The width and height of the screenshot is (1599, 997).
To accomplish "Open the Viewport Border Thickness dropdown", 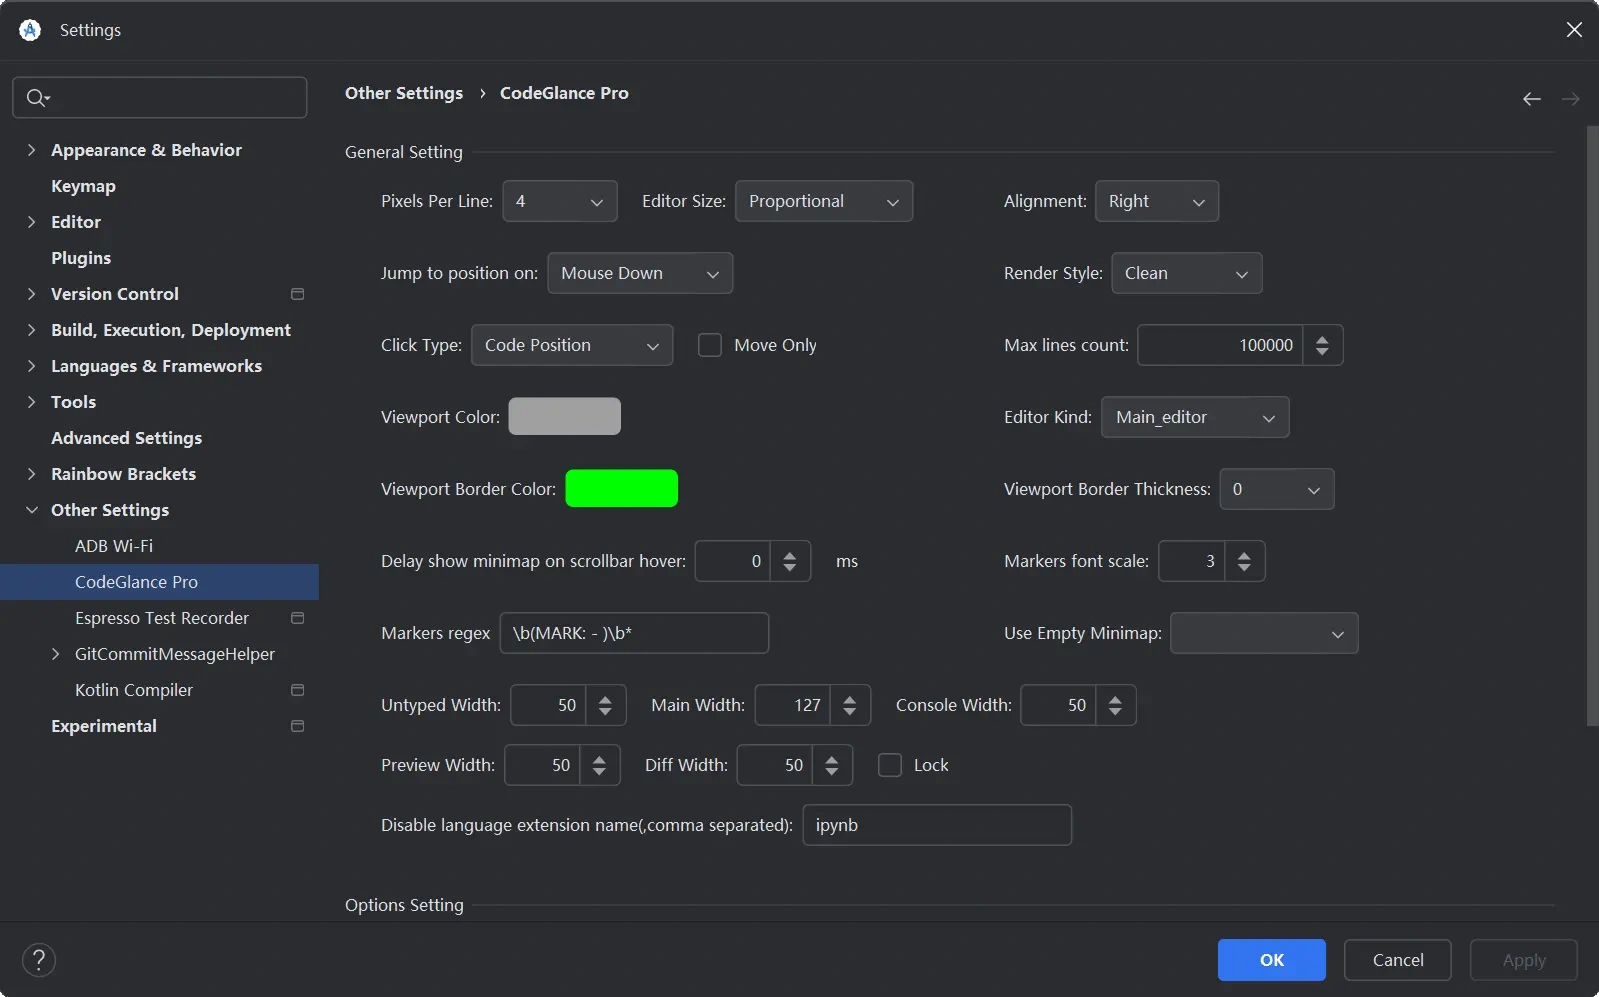I will click(1277, 489).
